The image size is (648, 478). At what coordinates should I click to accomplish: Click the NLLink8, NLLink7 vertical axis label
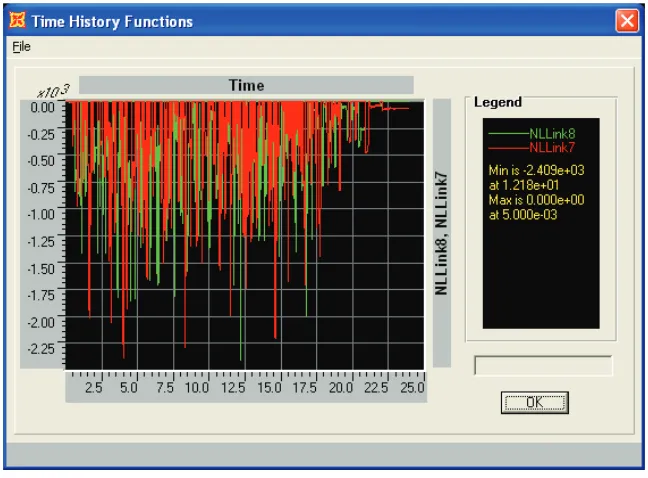[x=441, y=233]
